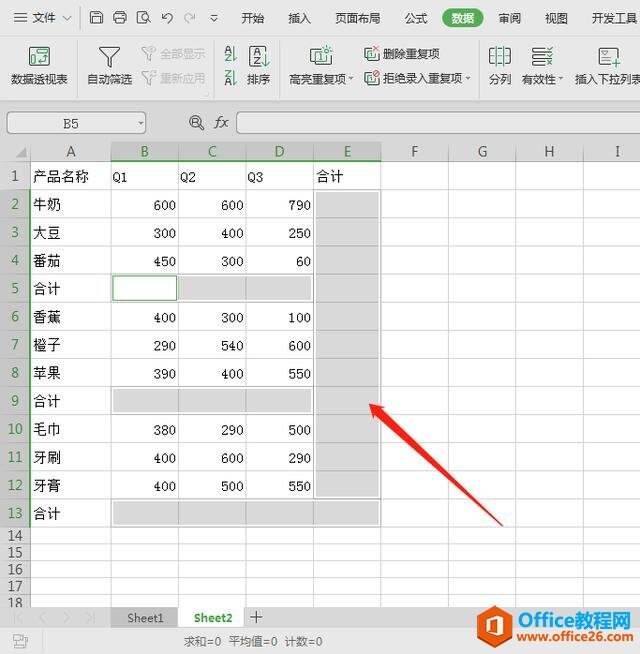Image resolution: width=640 pixels, height=654 pixels.
Task: Click the 合计 header cell in column E
Action: 347,176
